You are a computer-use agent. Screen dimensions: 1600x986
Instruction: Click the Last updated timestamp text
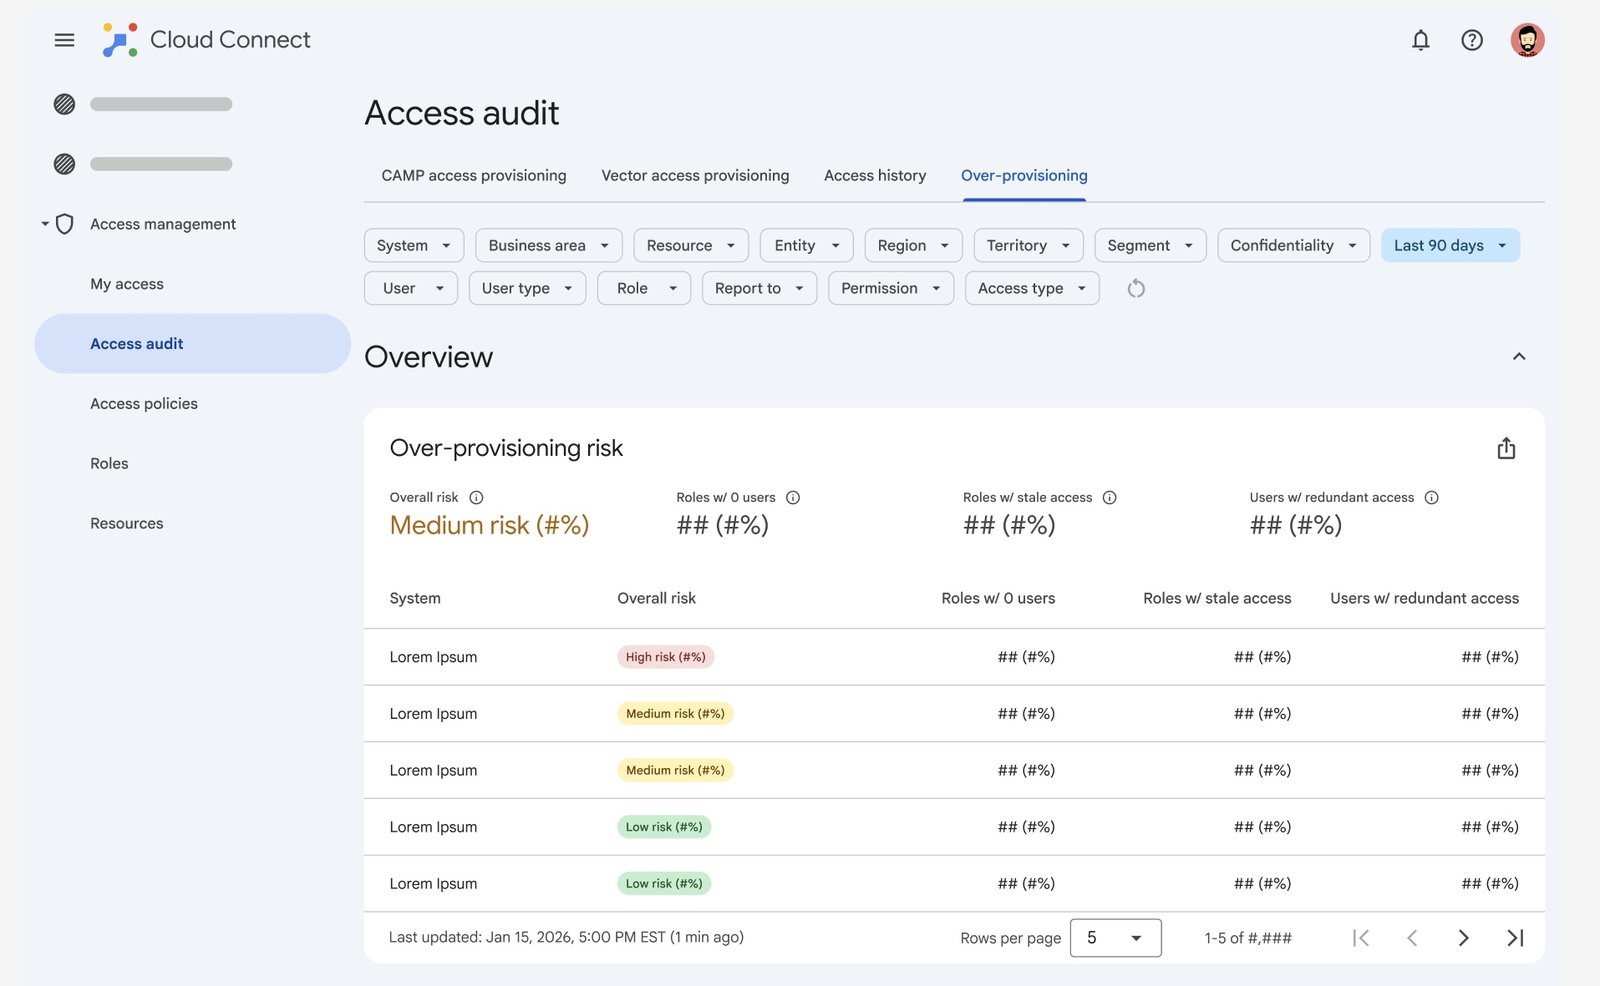tap(566, 937)
